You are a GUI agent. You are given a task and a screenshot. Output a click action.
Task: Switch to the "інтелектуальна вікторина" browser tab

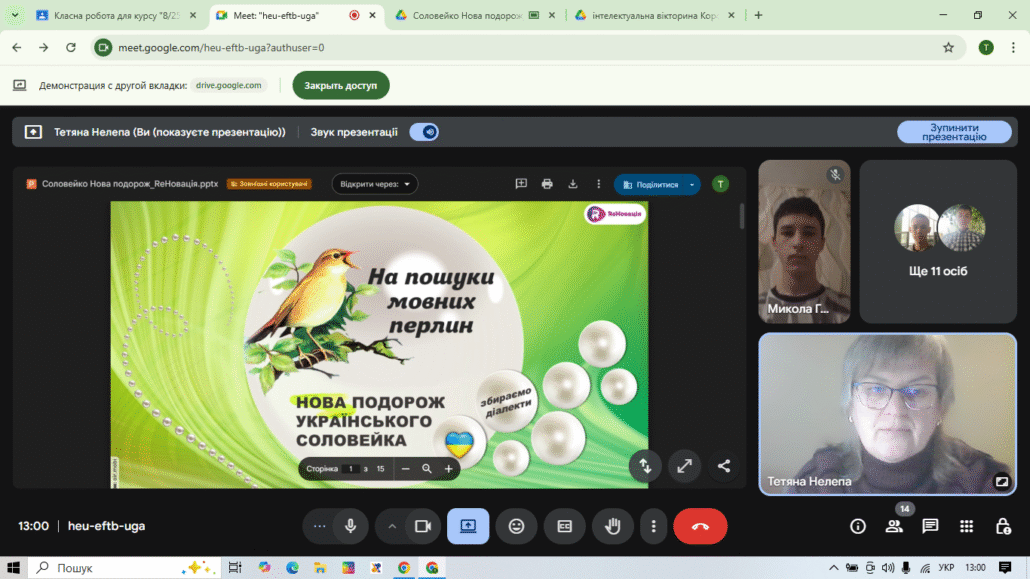[x=653, y=15]
